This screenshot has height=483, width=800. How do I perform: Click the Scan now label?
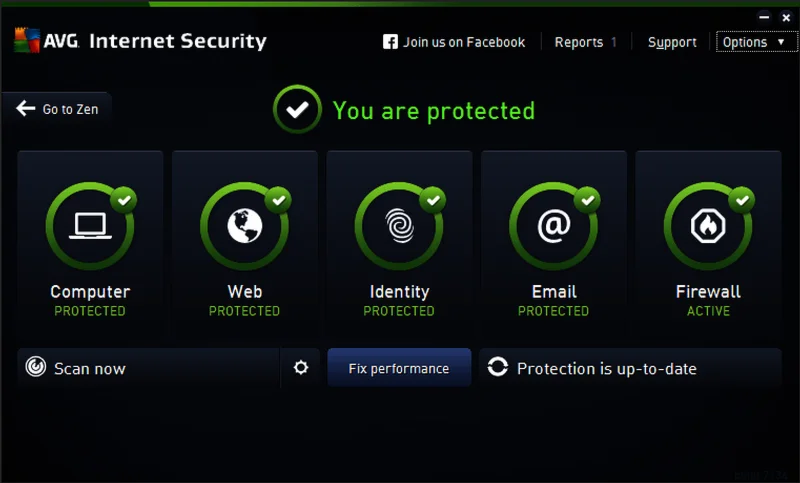click(x=90, y=369)
